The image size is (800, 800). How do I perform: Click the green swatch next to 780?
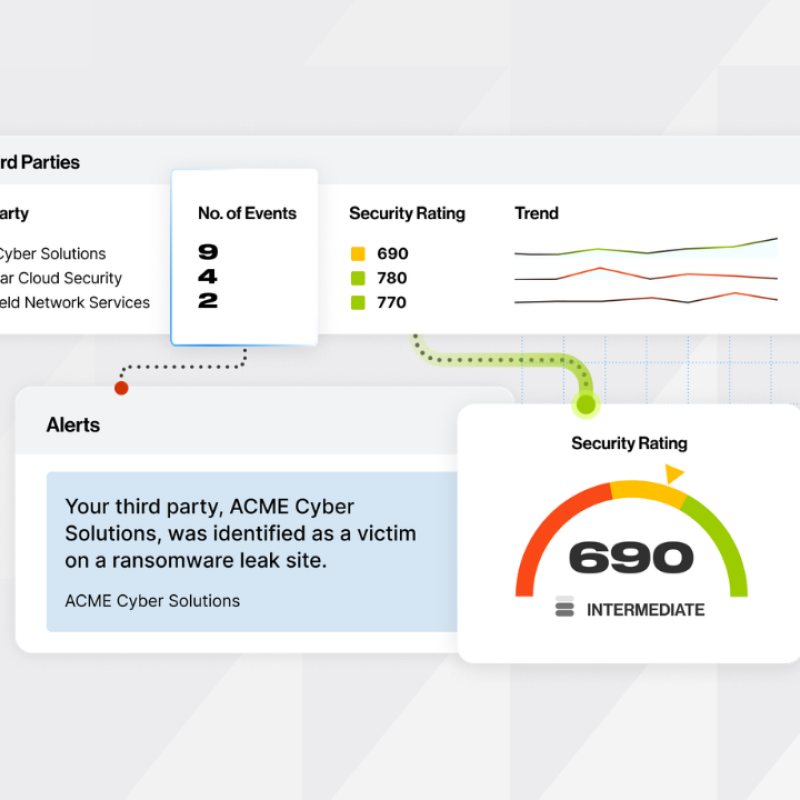pos(358,278)
